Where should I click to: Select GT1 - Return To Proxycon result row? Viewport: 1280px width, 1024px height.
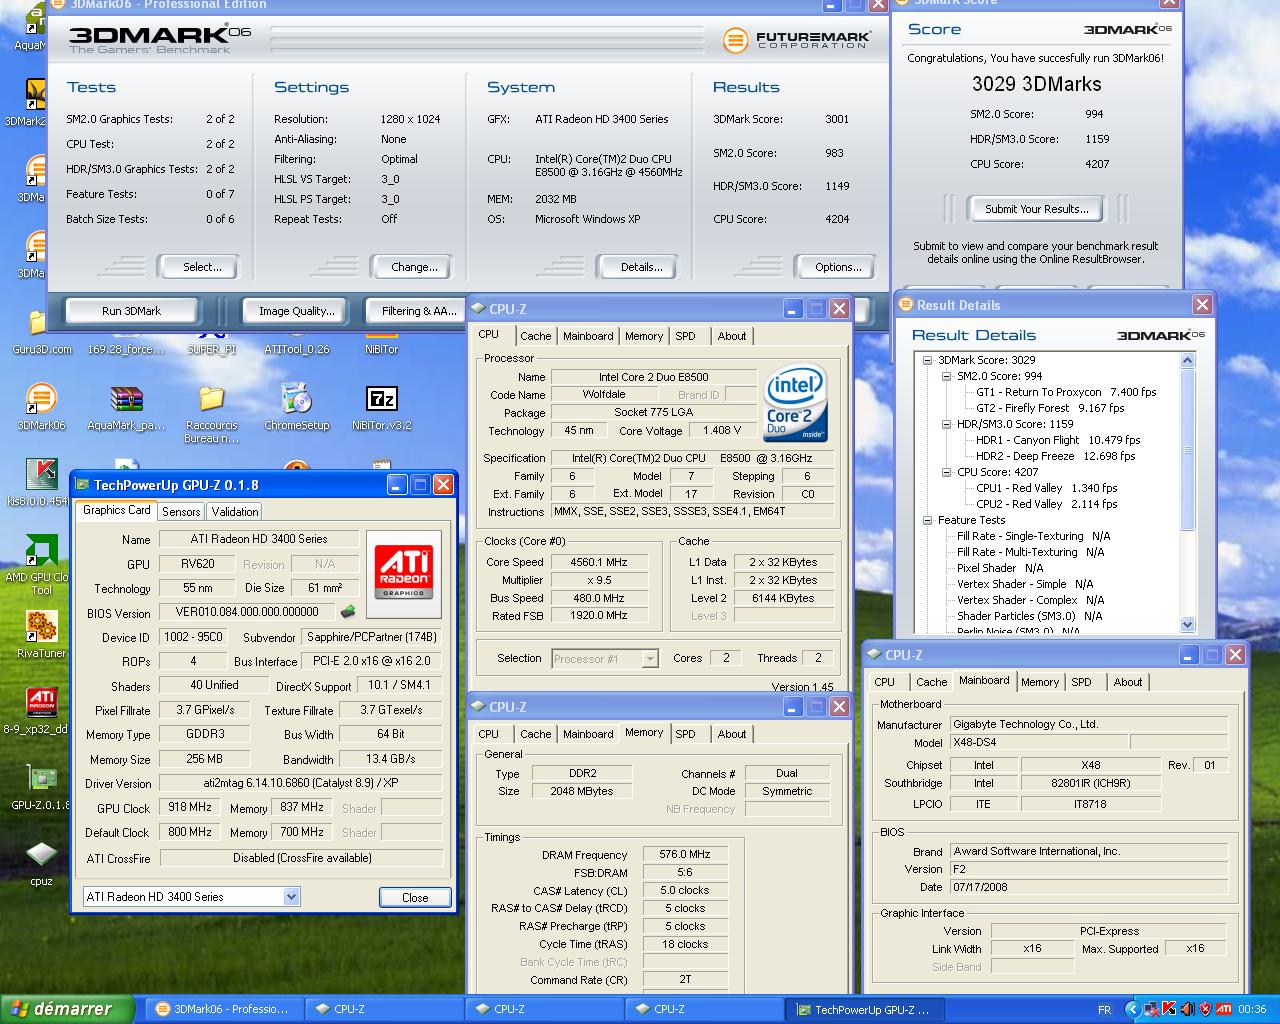coord(1066,392)
